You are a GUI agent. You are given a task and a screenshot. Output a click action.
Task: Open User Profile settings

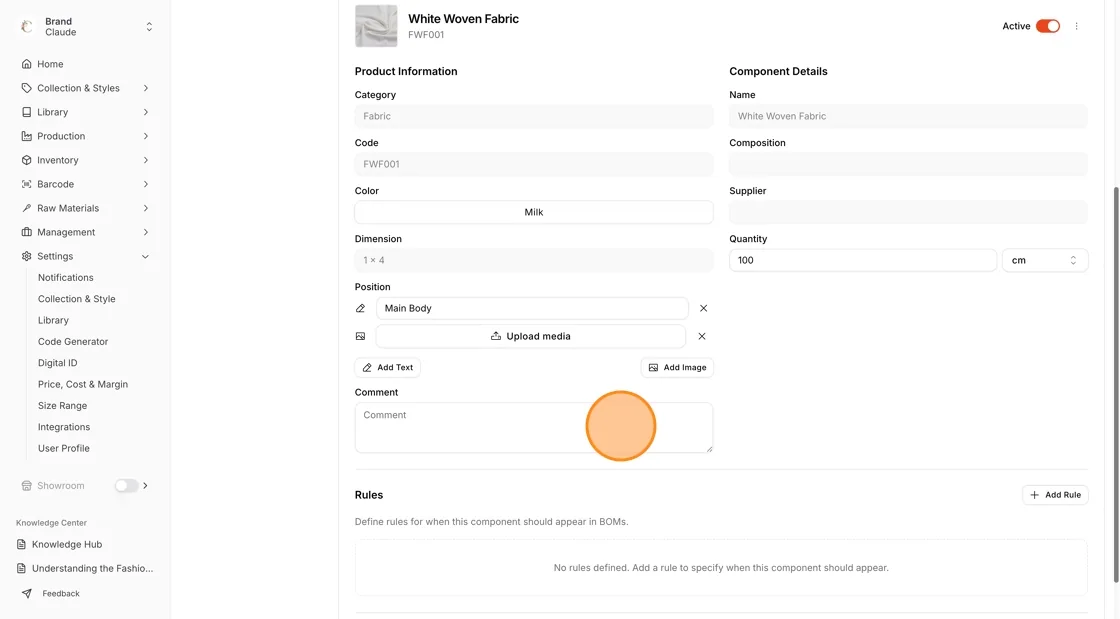(x=64, y=448)
